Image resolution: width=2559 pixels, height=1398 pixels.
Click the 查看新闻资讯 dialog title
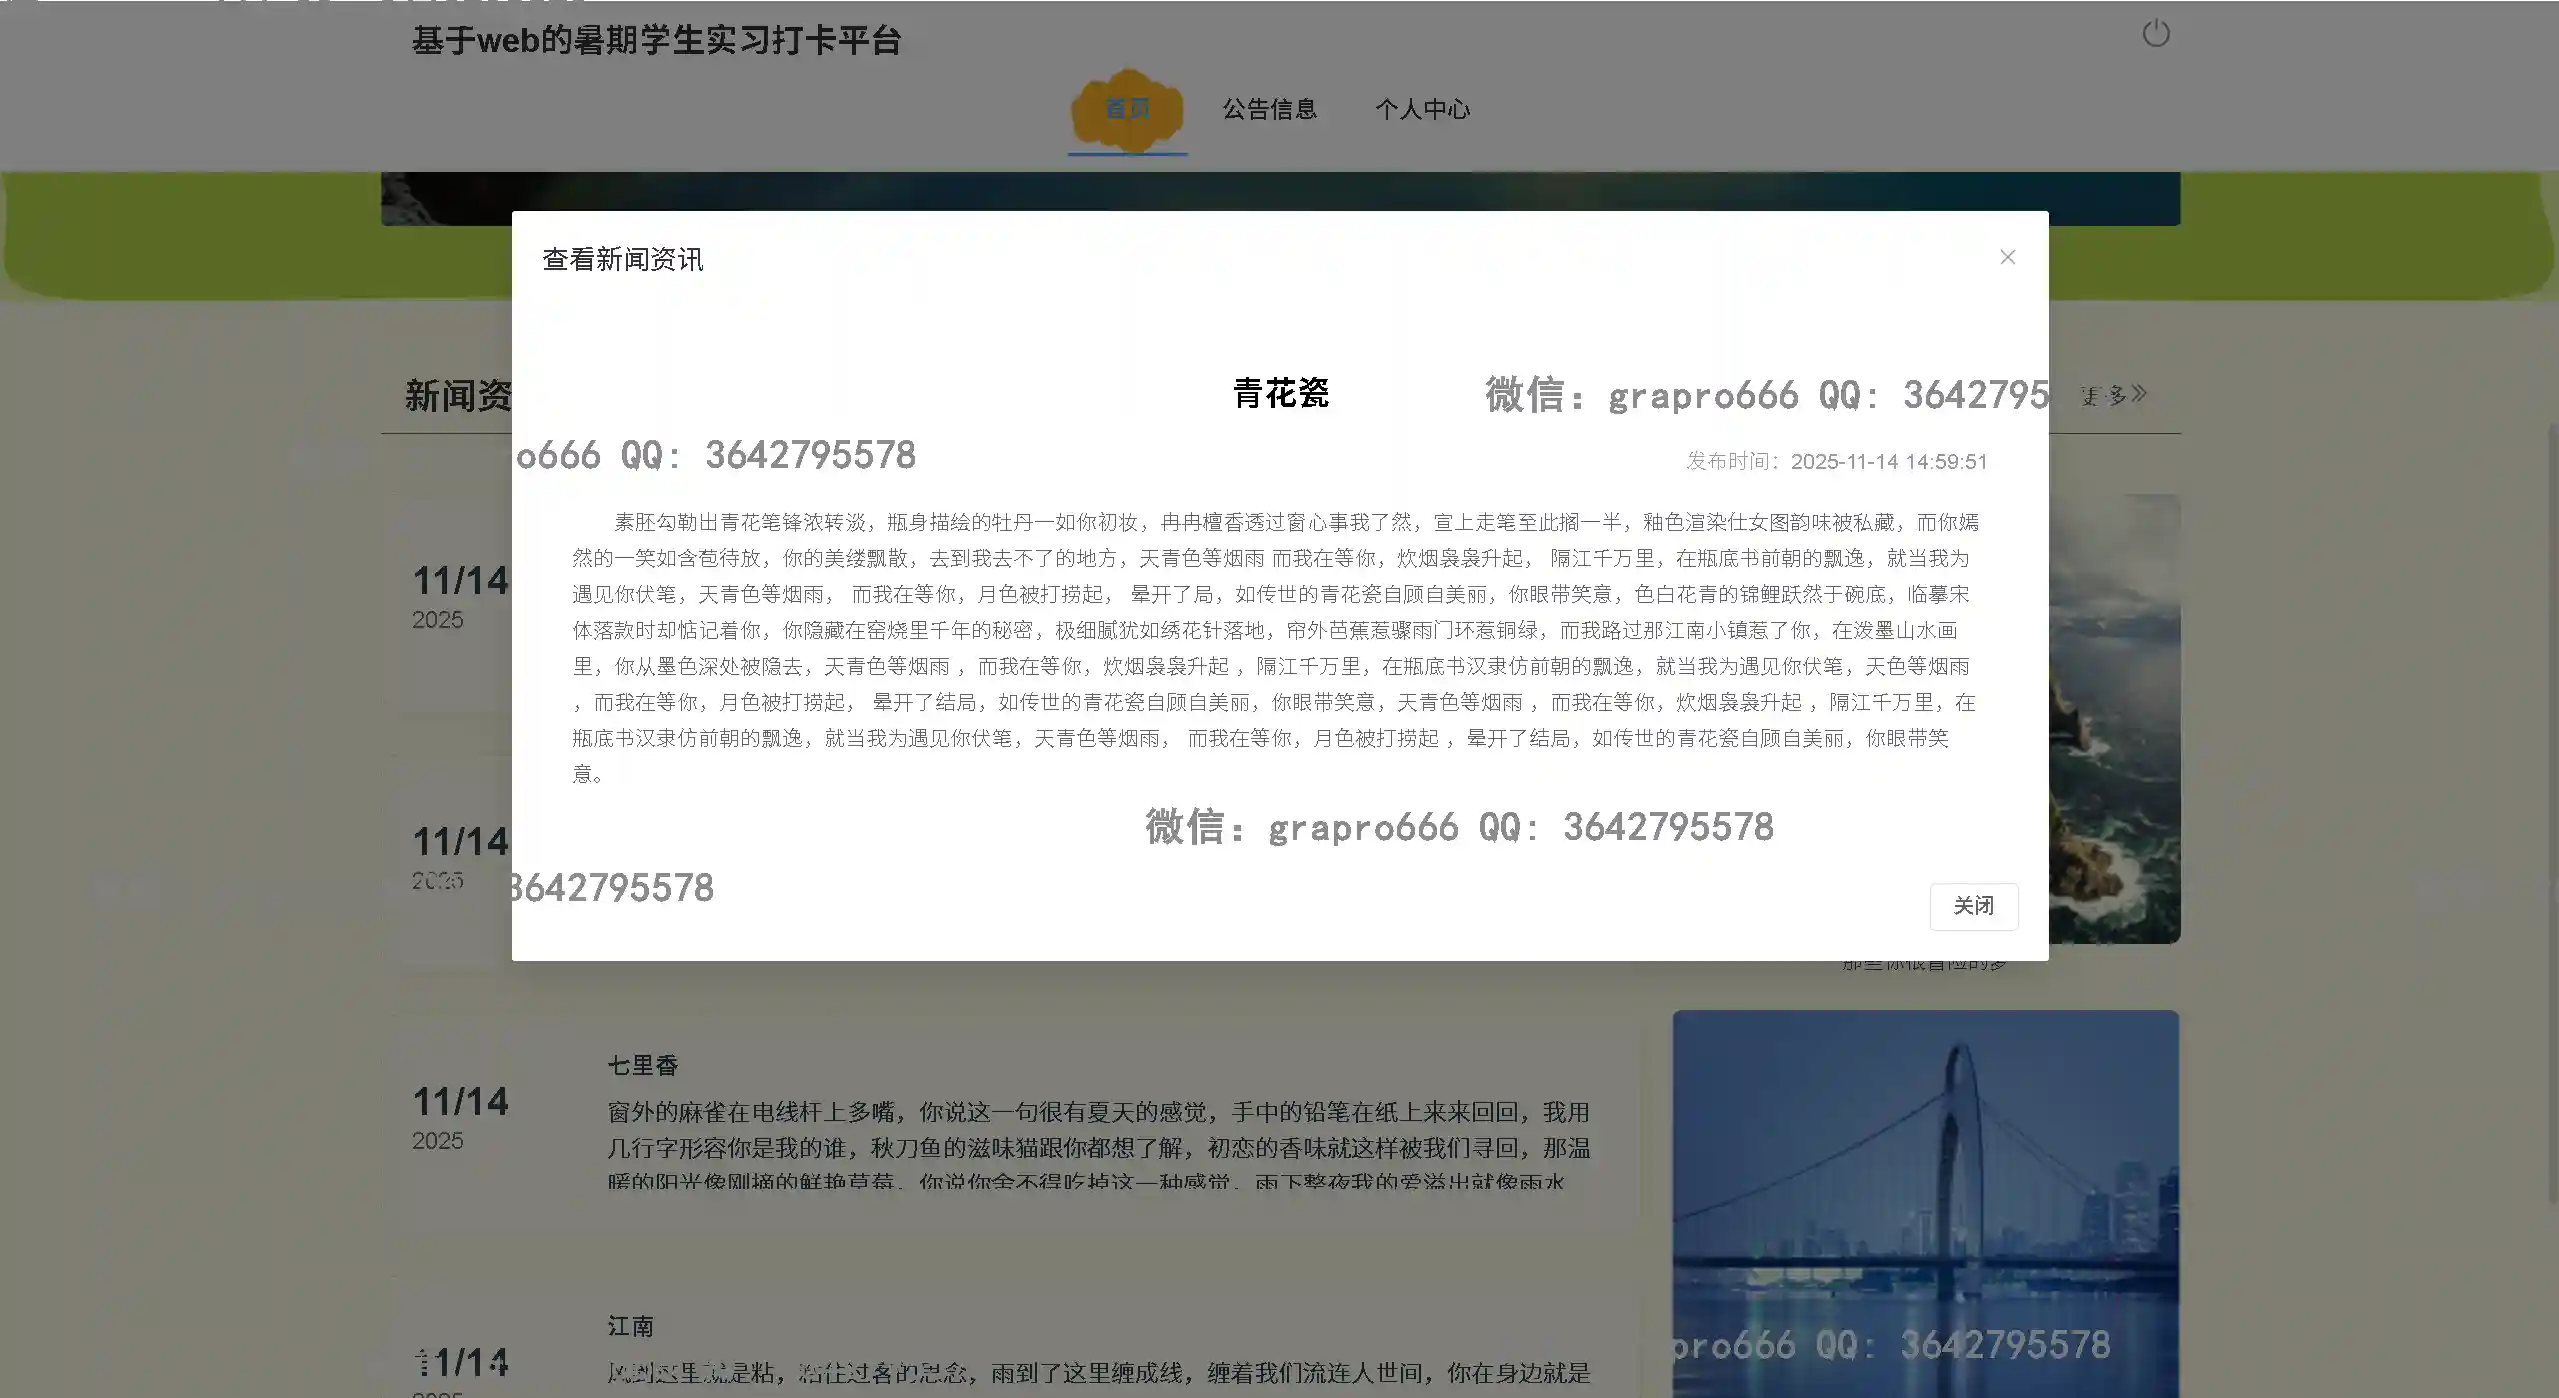point(622,260)
